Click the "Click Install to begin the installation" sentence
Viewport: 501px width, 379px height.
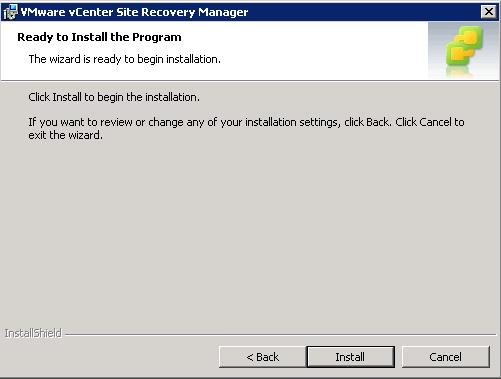(x=114, y=97)
